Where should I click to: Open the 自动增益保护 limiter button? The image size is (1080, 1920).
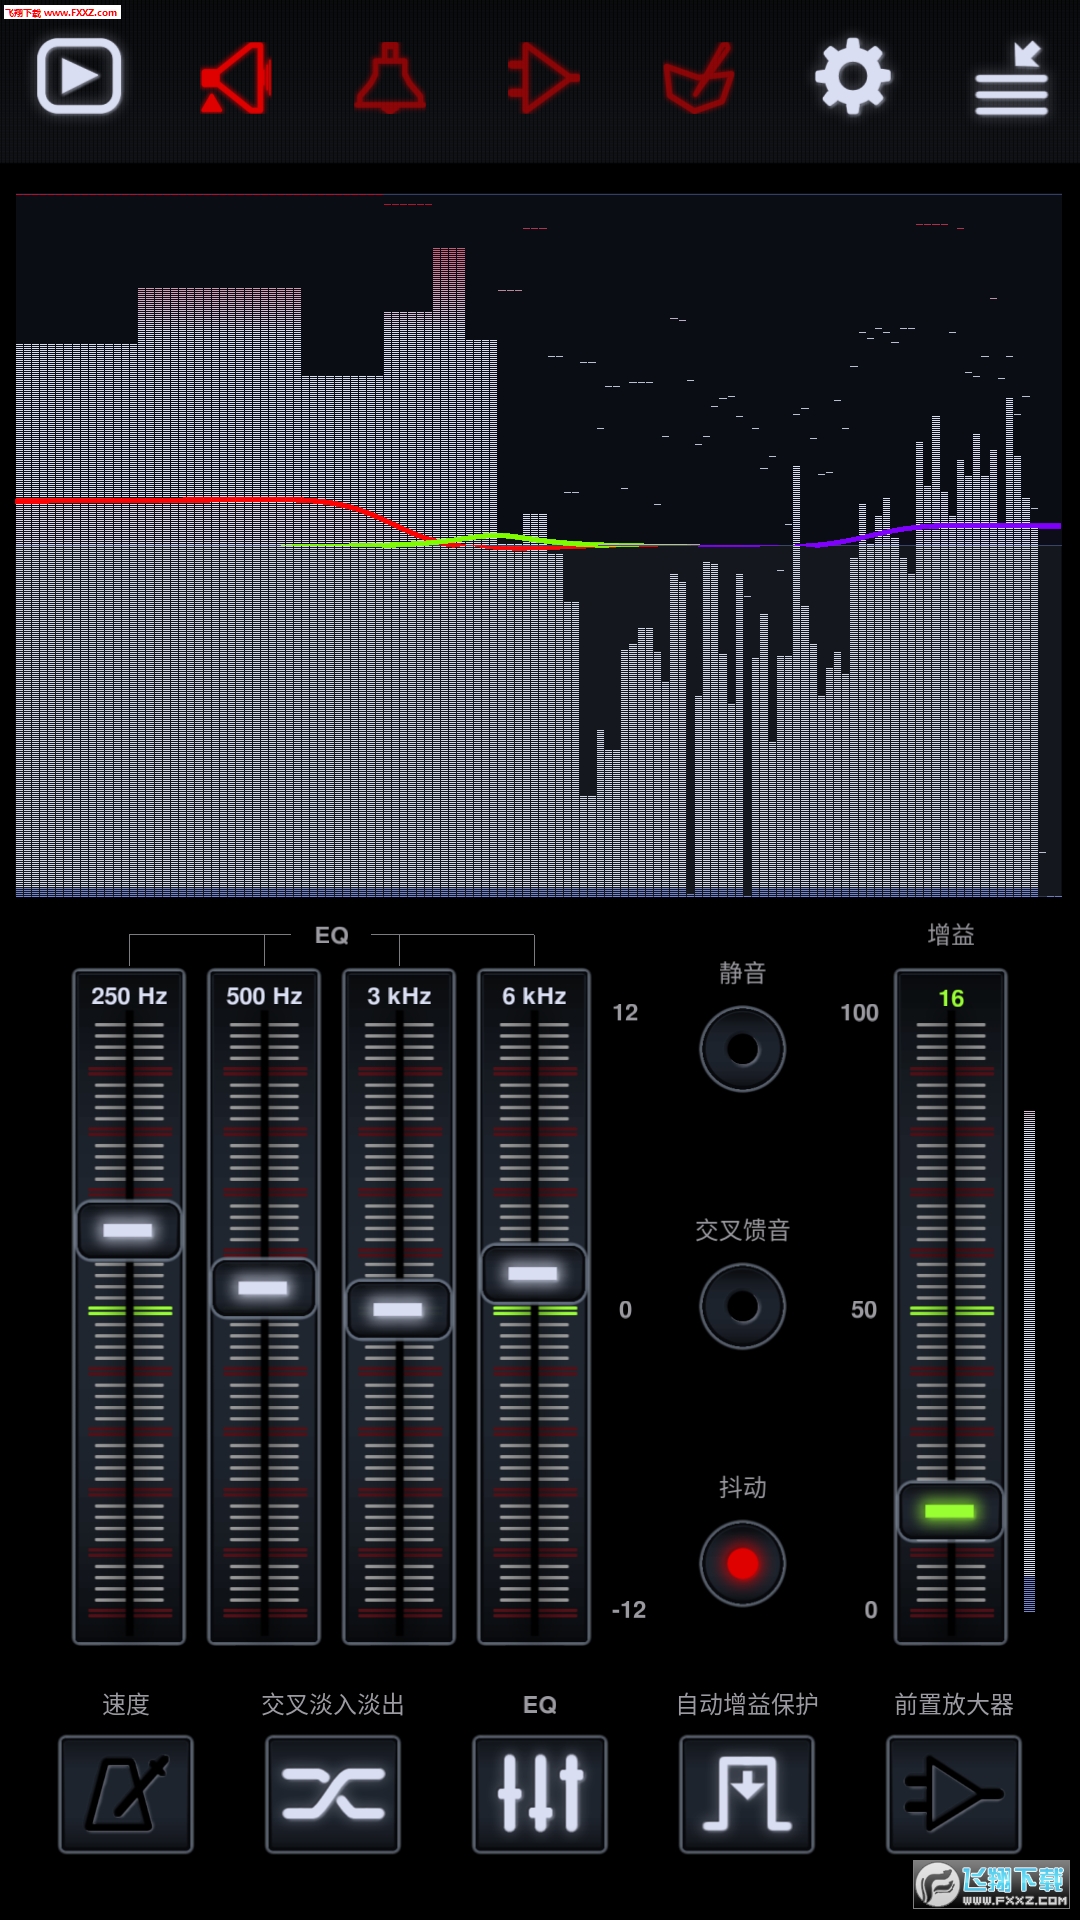click(747, 1794)
